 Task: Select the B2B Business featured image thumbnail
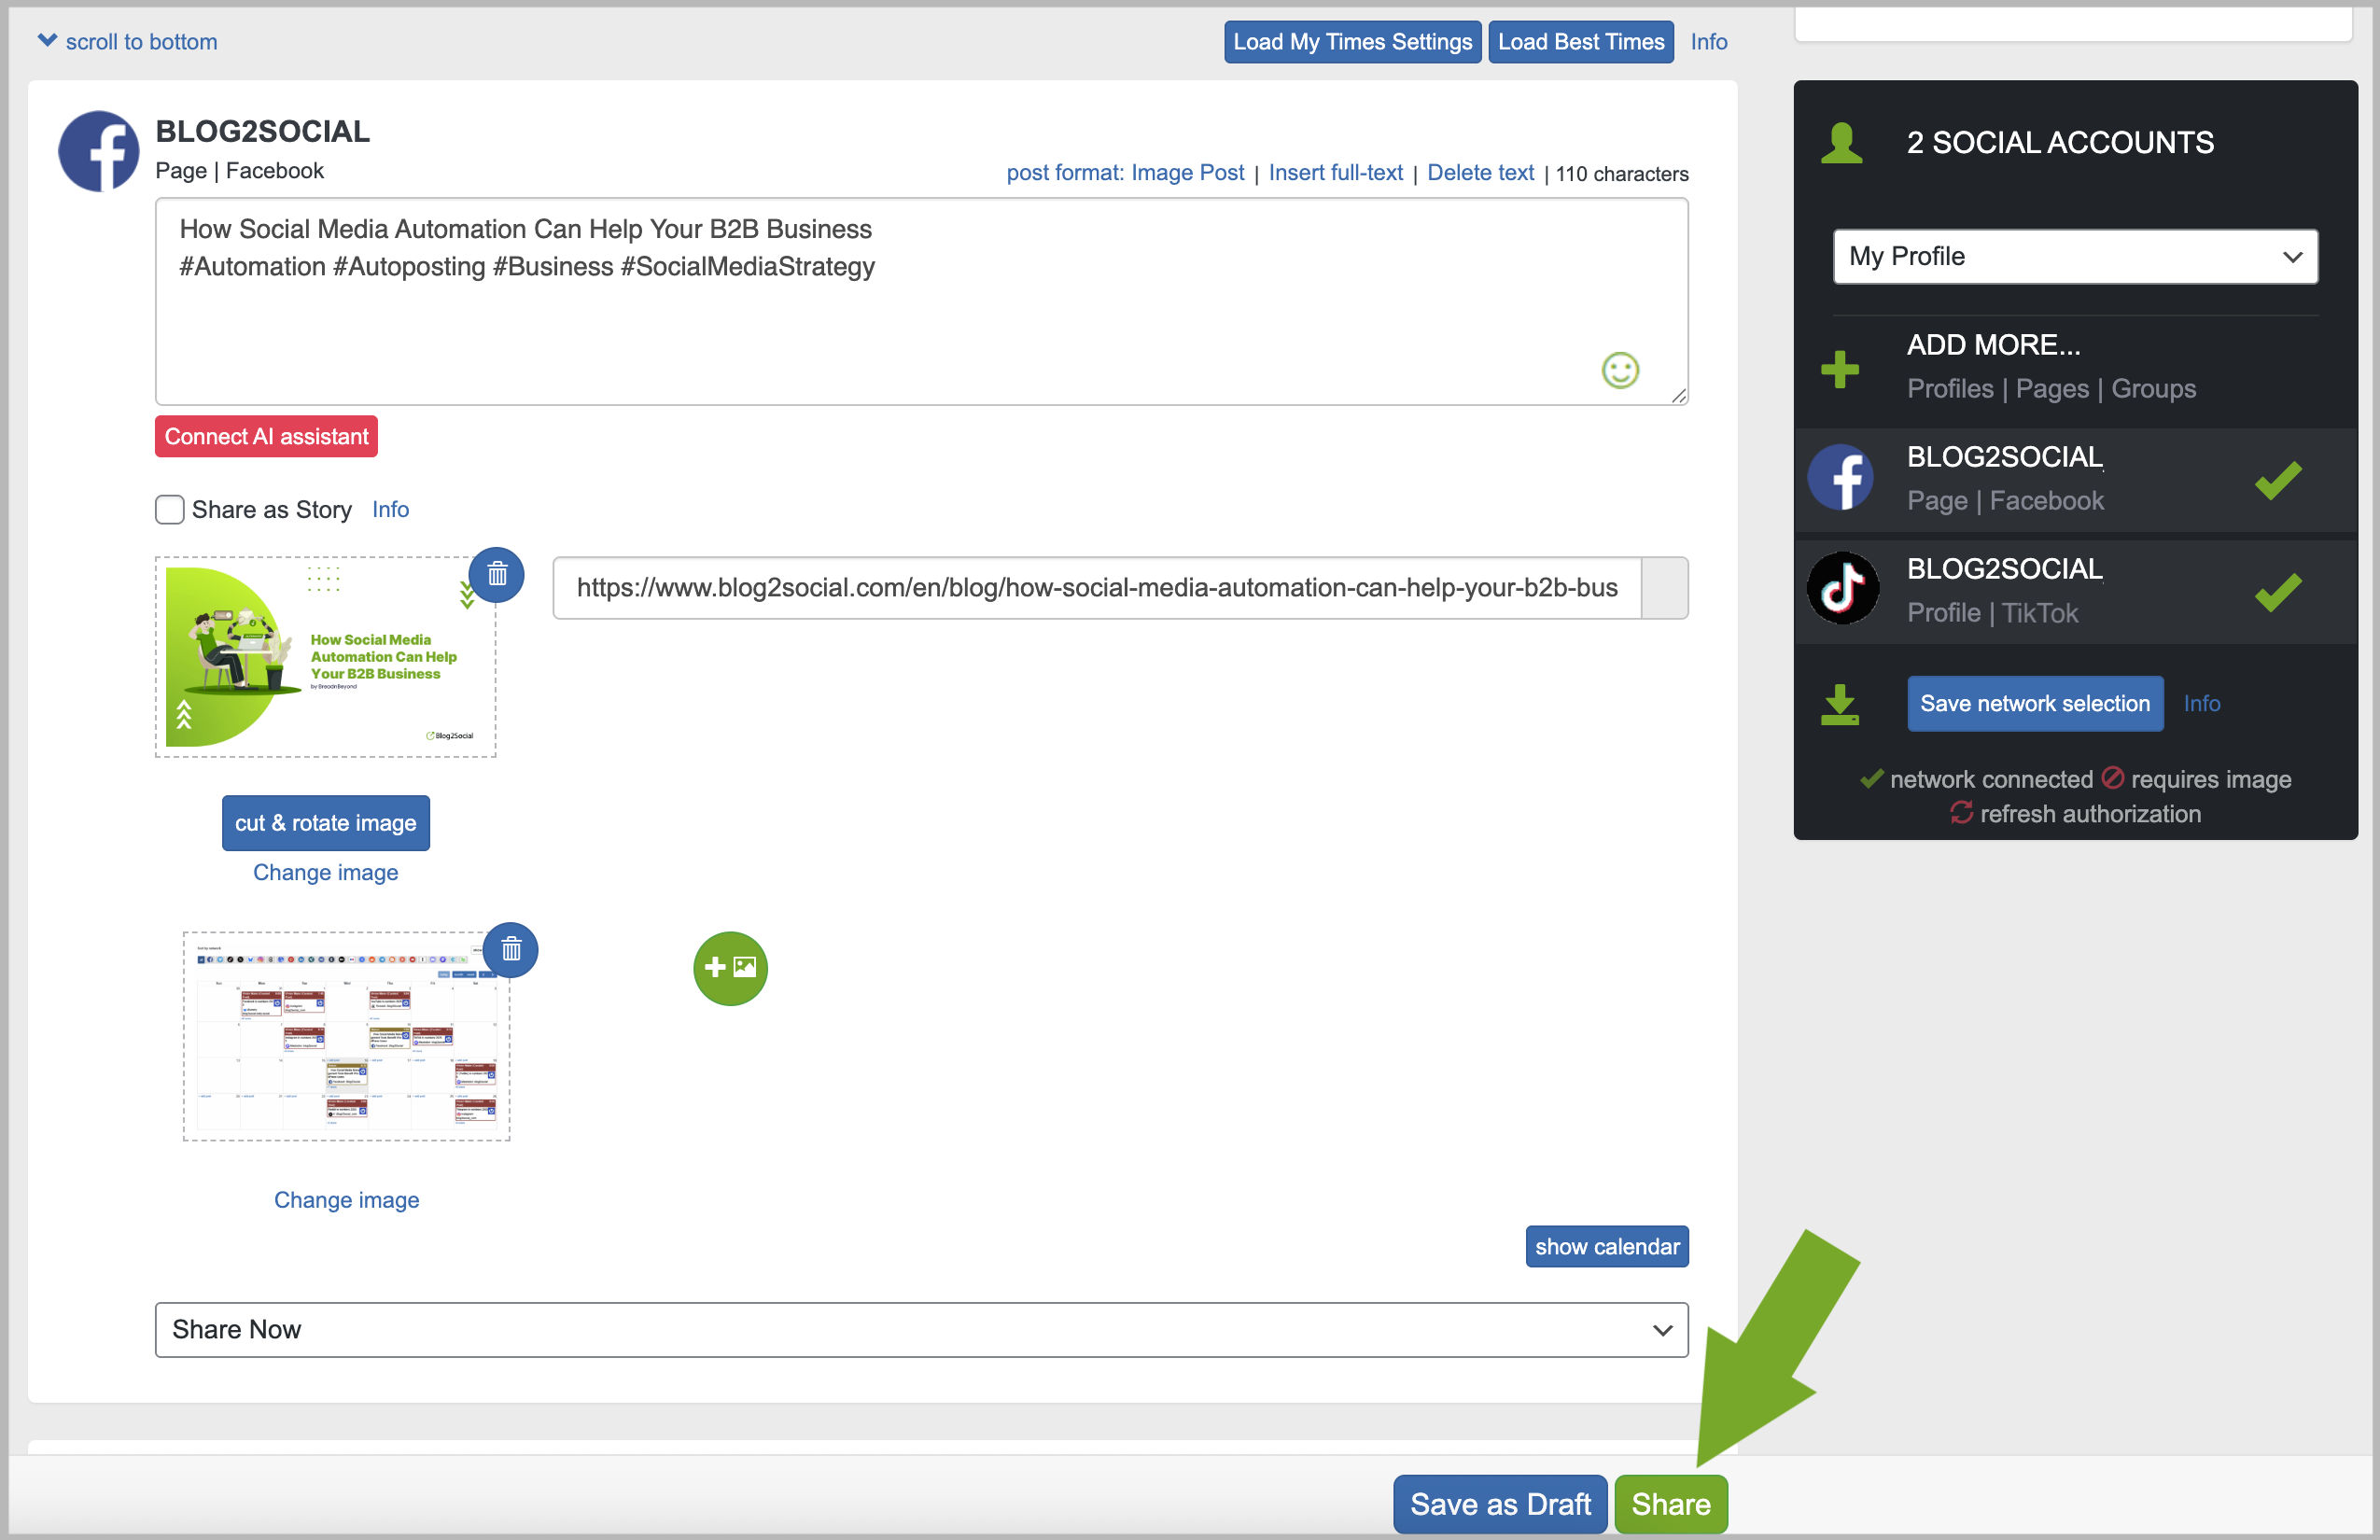325,657
